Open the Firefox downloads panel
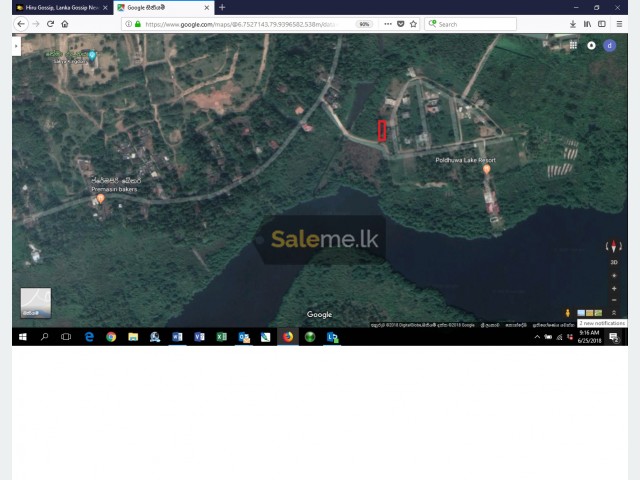Screen dimensions: 640x480 pos(573,24)
